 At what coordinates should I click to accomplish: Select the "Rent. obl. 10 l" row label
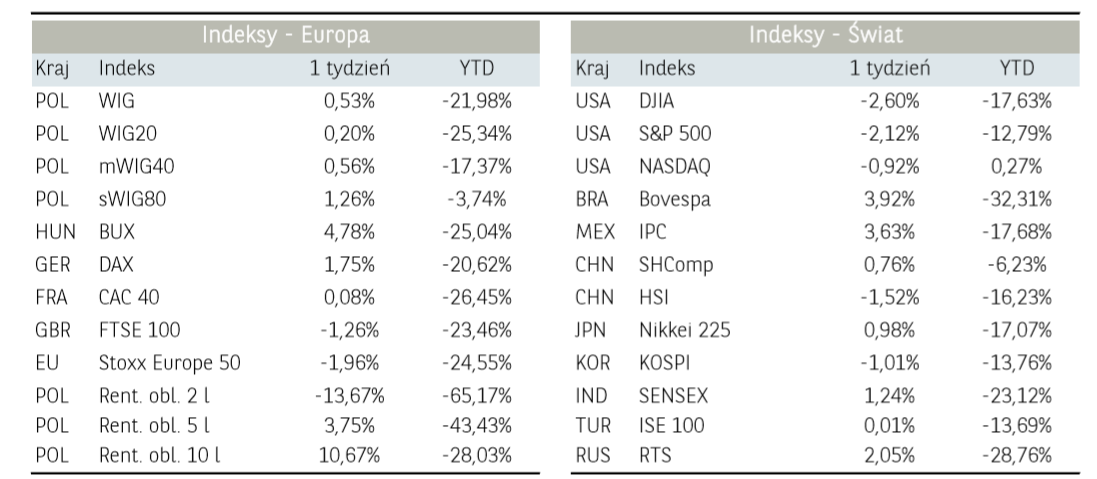click(x=159, y=457)
